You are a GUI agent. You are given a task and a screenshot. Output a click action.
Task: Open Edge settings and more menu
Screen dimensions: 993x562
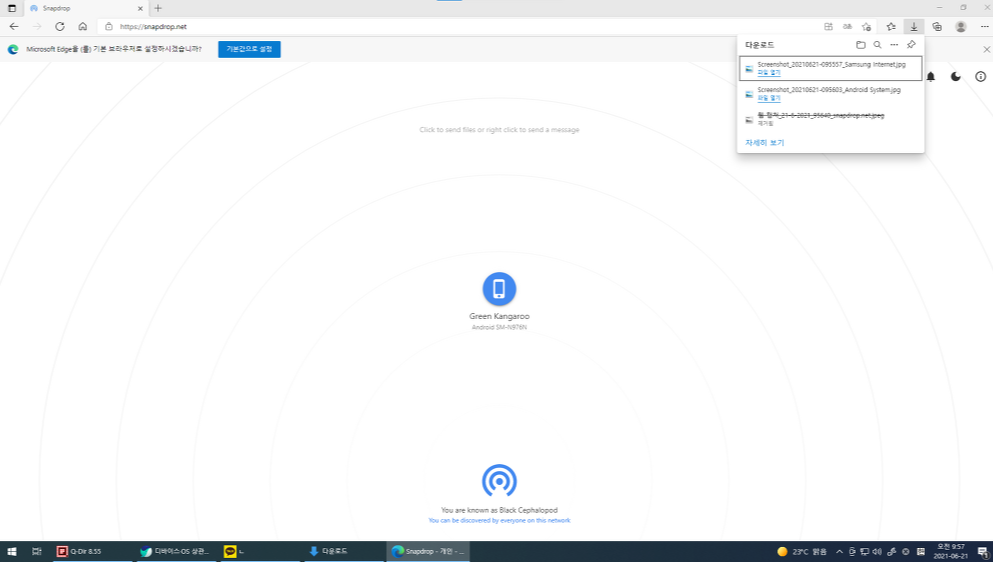pyautogui.click(x=984, y=27)
